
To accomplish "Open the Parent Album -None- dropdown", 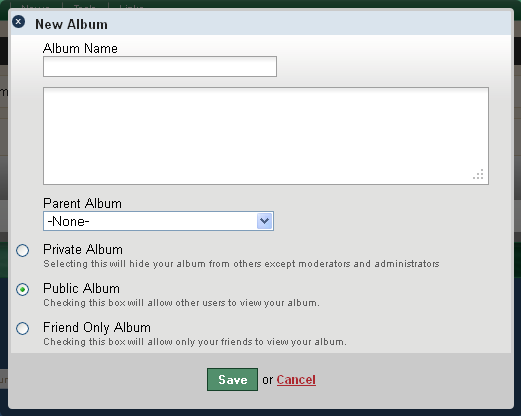I will pyautogui.click(x=158, y=221).
